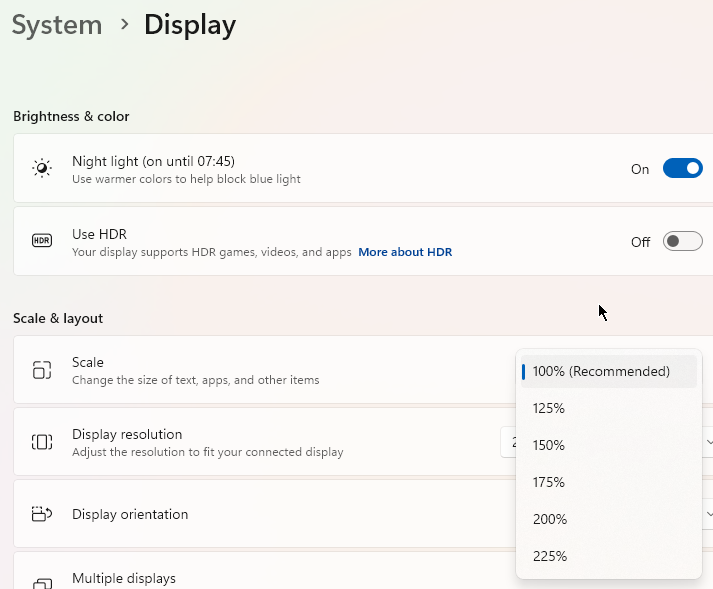
Task: Open the Display resolution dropdown
Action: tap(708, 442)
